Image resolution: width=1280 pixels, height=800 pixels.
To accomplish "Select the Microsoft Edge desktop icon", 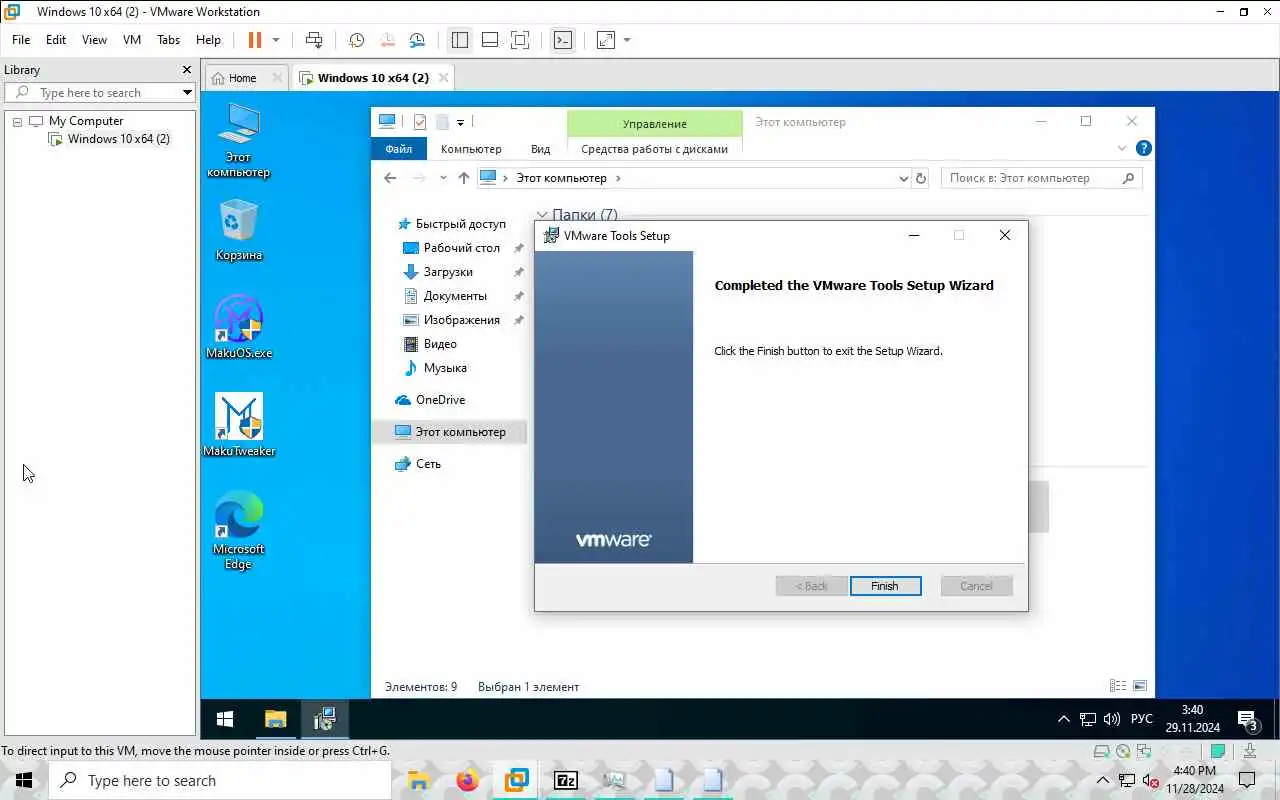I will (x=238, y=530).
